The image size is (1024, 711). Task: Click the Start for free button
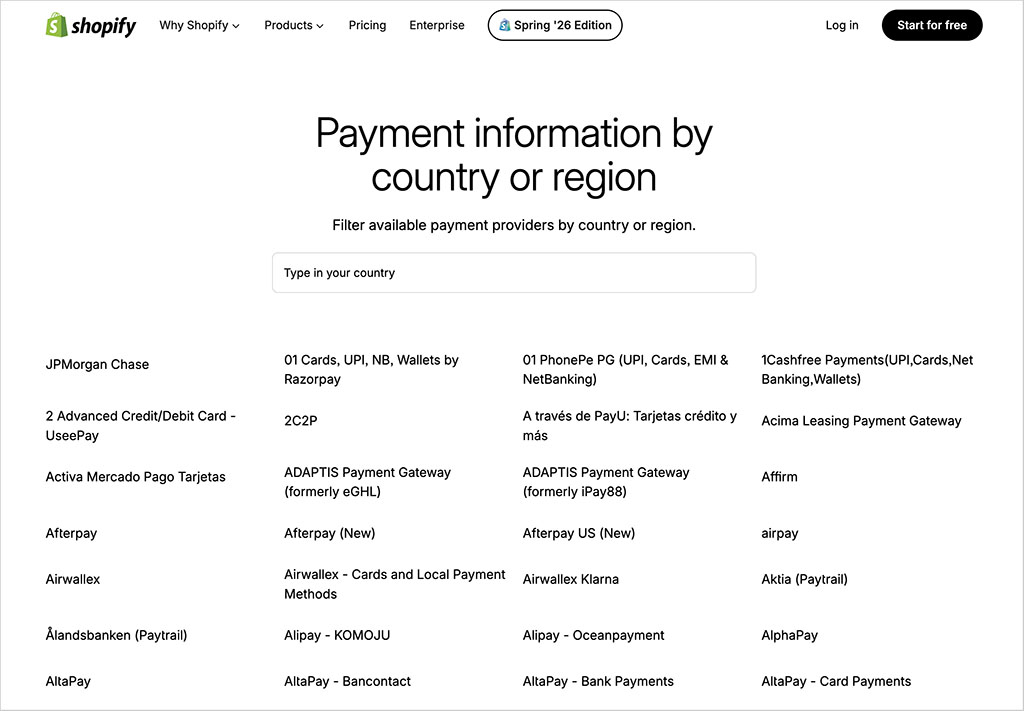pos(932,25)
